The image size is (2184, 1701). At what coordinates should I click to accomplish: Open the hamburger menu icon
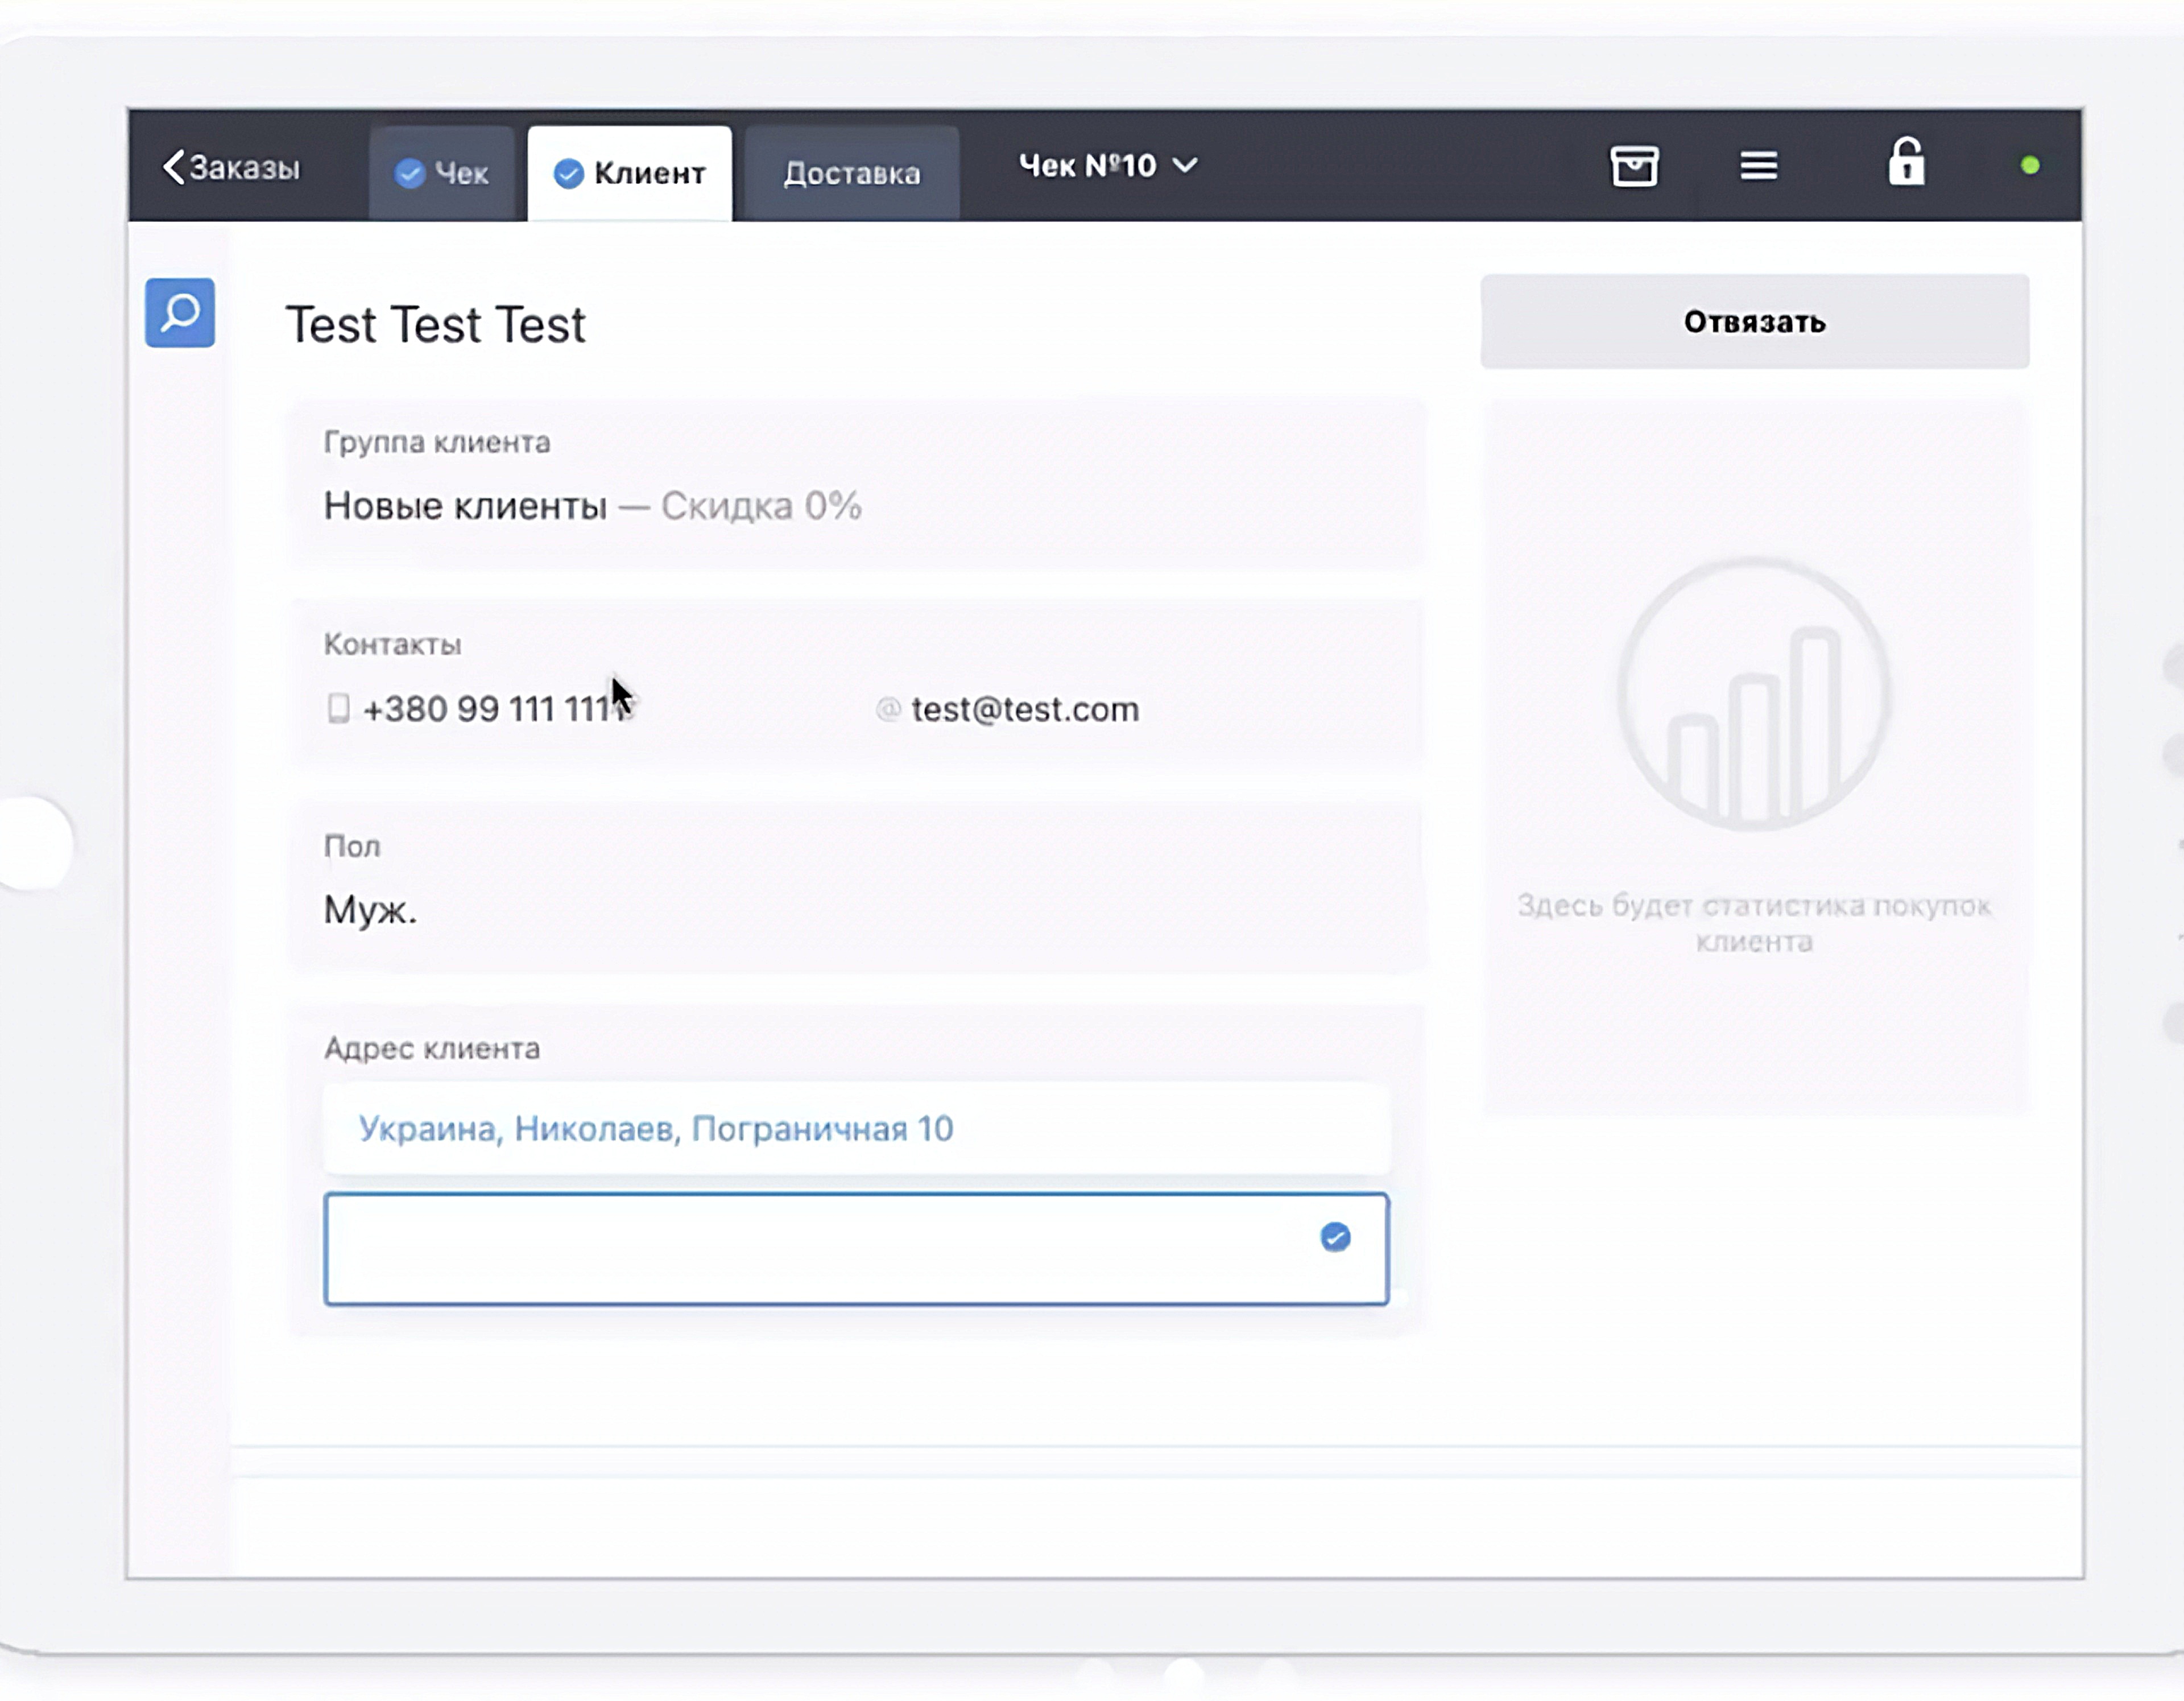(1758, 166)
